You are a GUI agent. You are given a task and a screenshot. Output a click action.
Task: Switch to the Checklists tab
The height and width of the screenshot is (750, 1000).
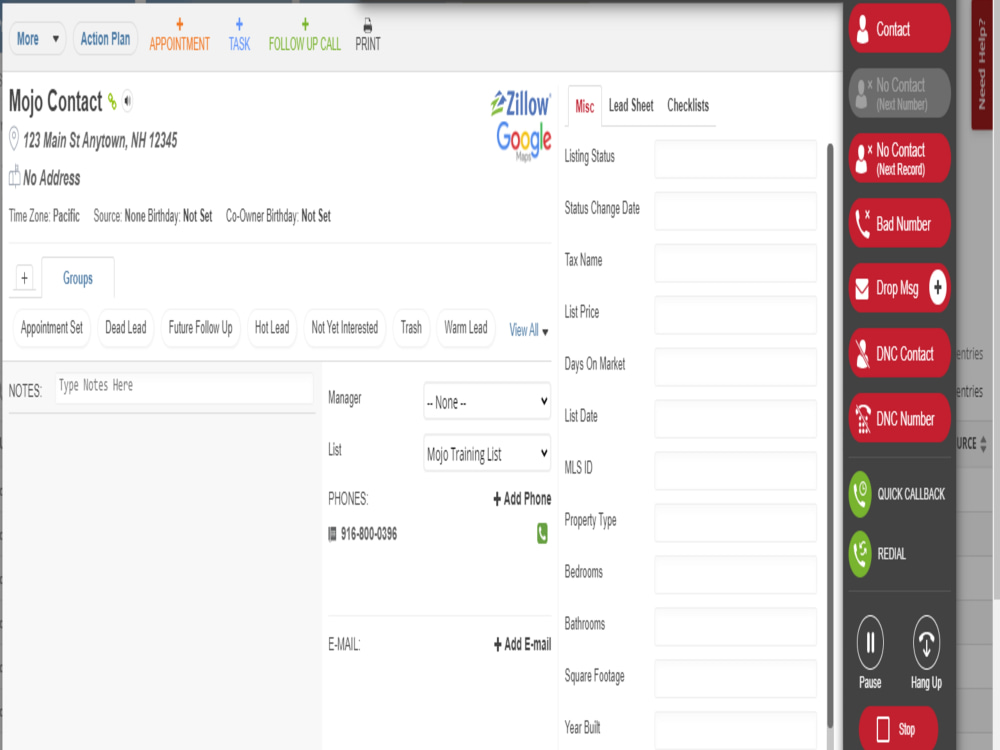[x=688, y=105]
